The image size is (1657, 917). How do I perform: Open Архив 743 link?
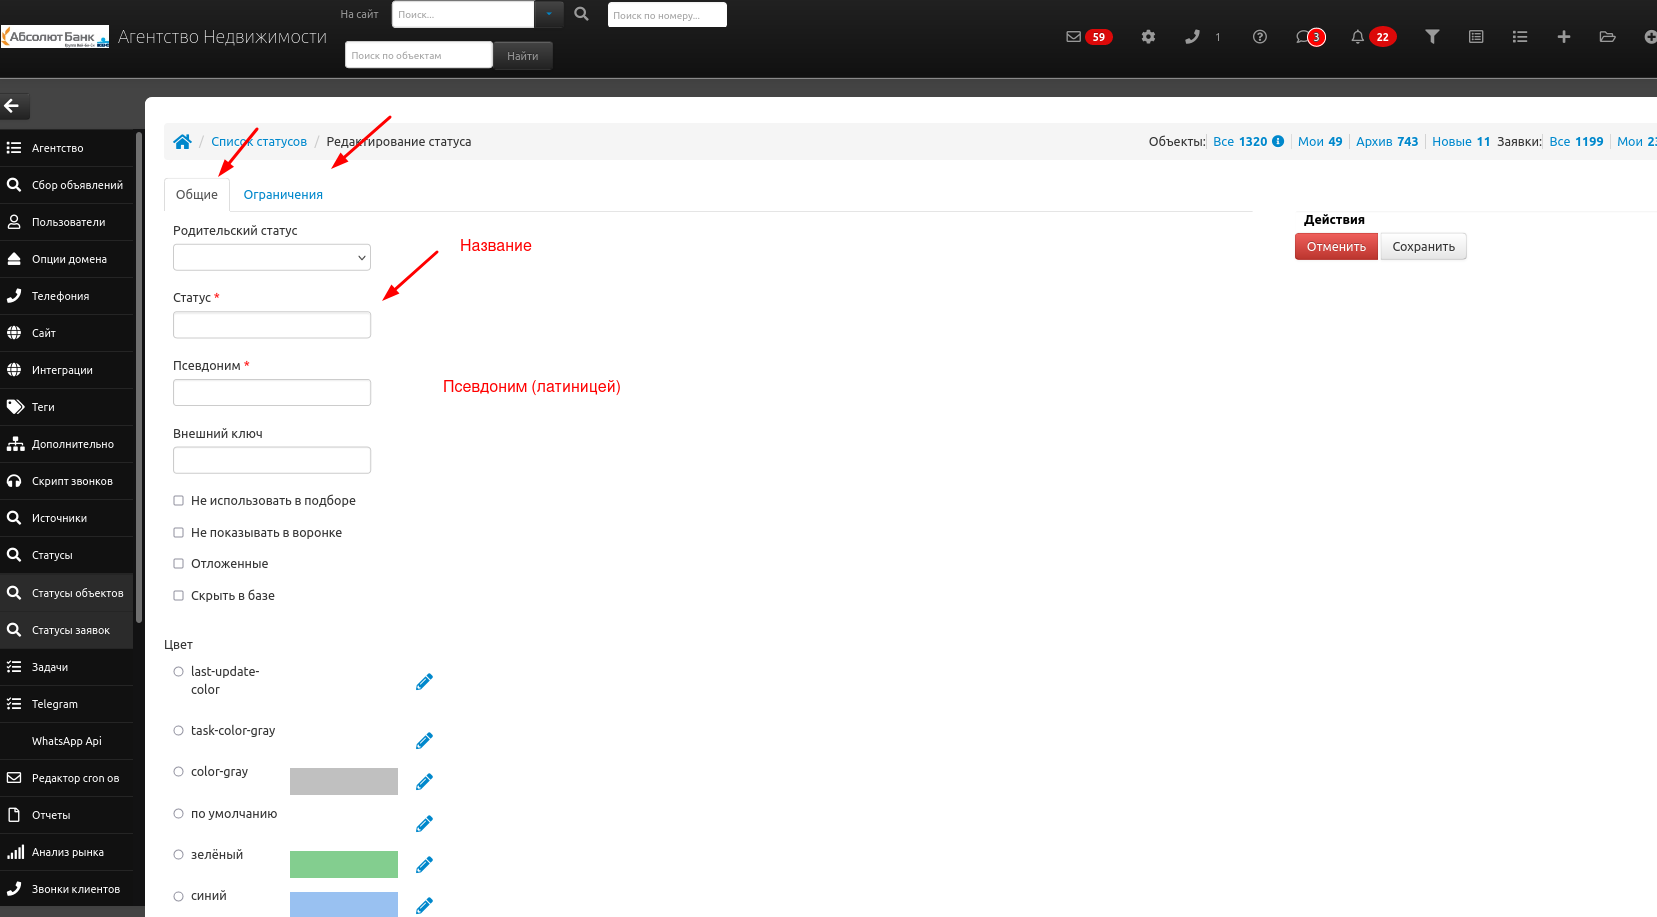click(1387, 142)
